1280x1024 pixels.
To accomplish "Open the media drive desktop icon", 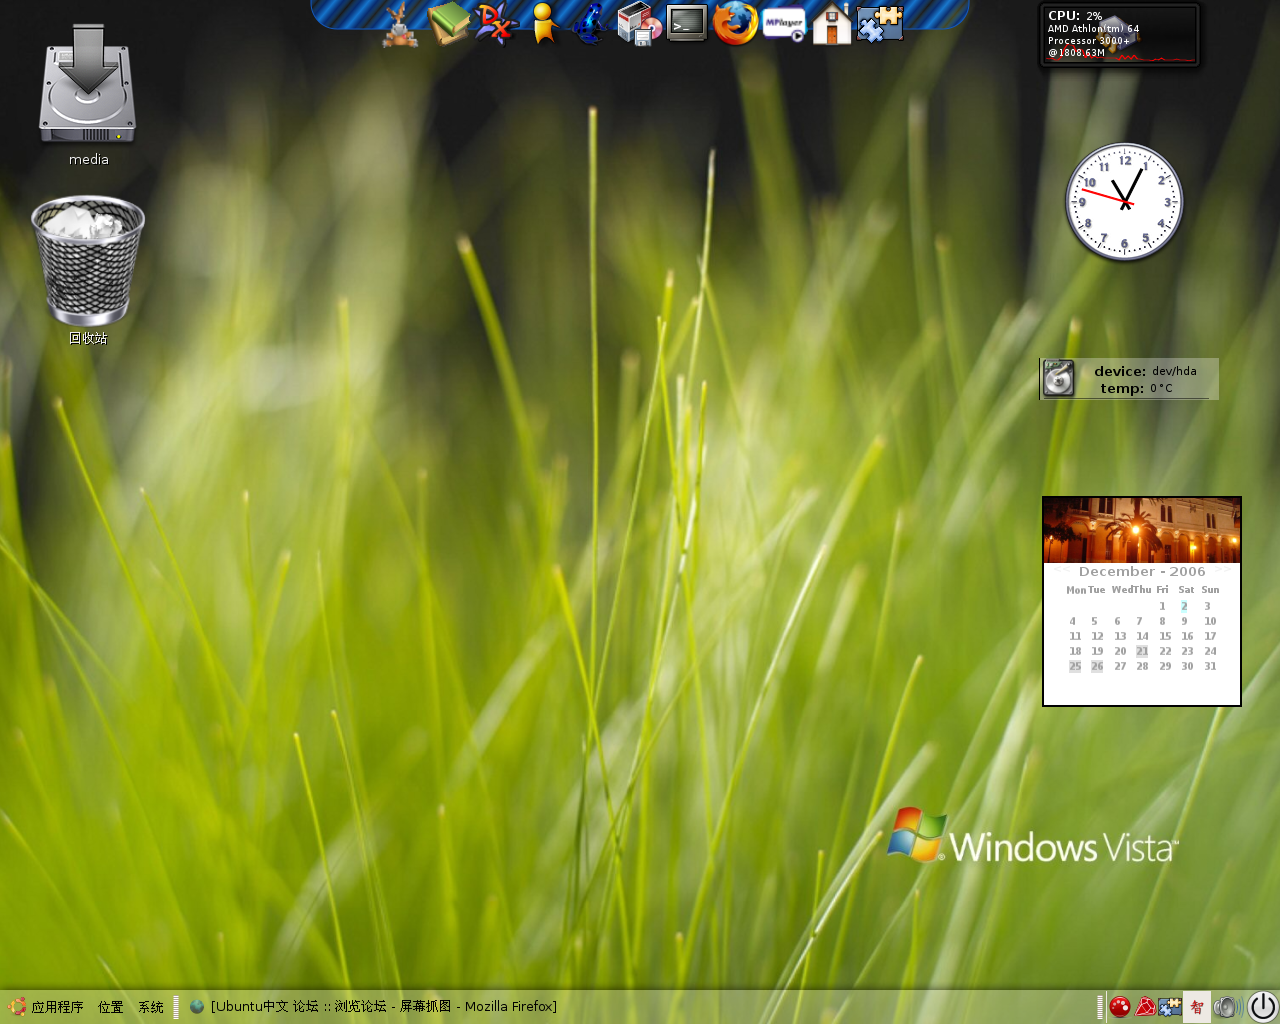I will [88, 95].
